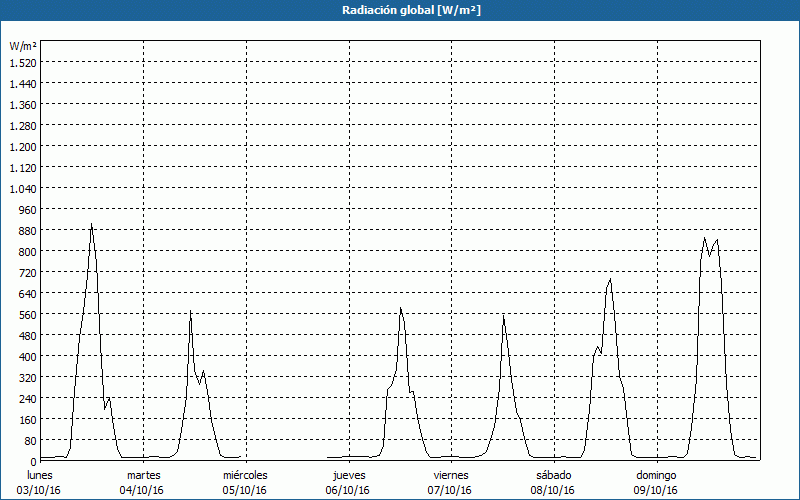Select the 'domingo' day label
This screenshot has width=800, height=500.
(656, 475)
